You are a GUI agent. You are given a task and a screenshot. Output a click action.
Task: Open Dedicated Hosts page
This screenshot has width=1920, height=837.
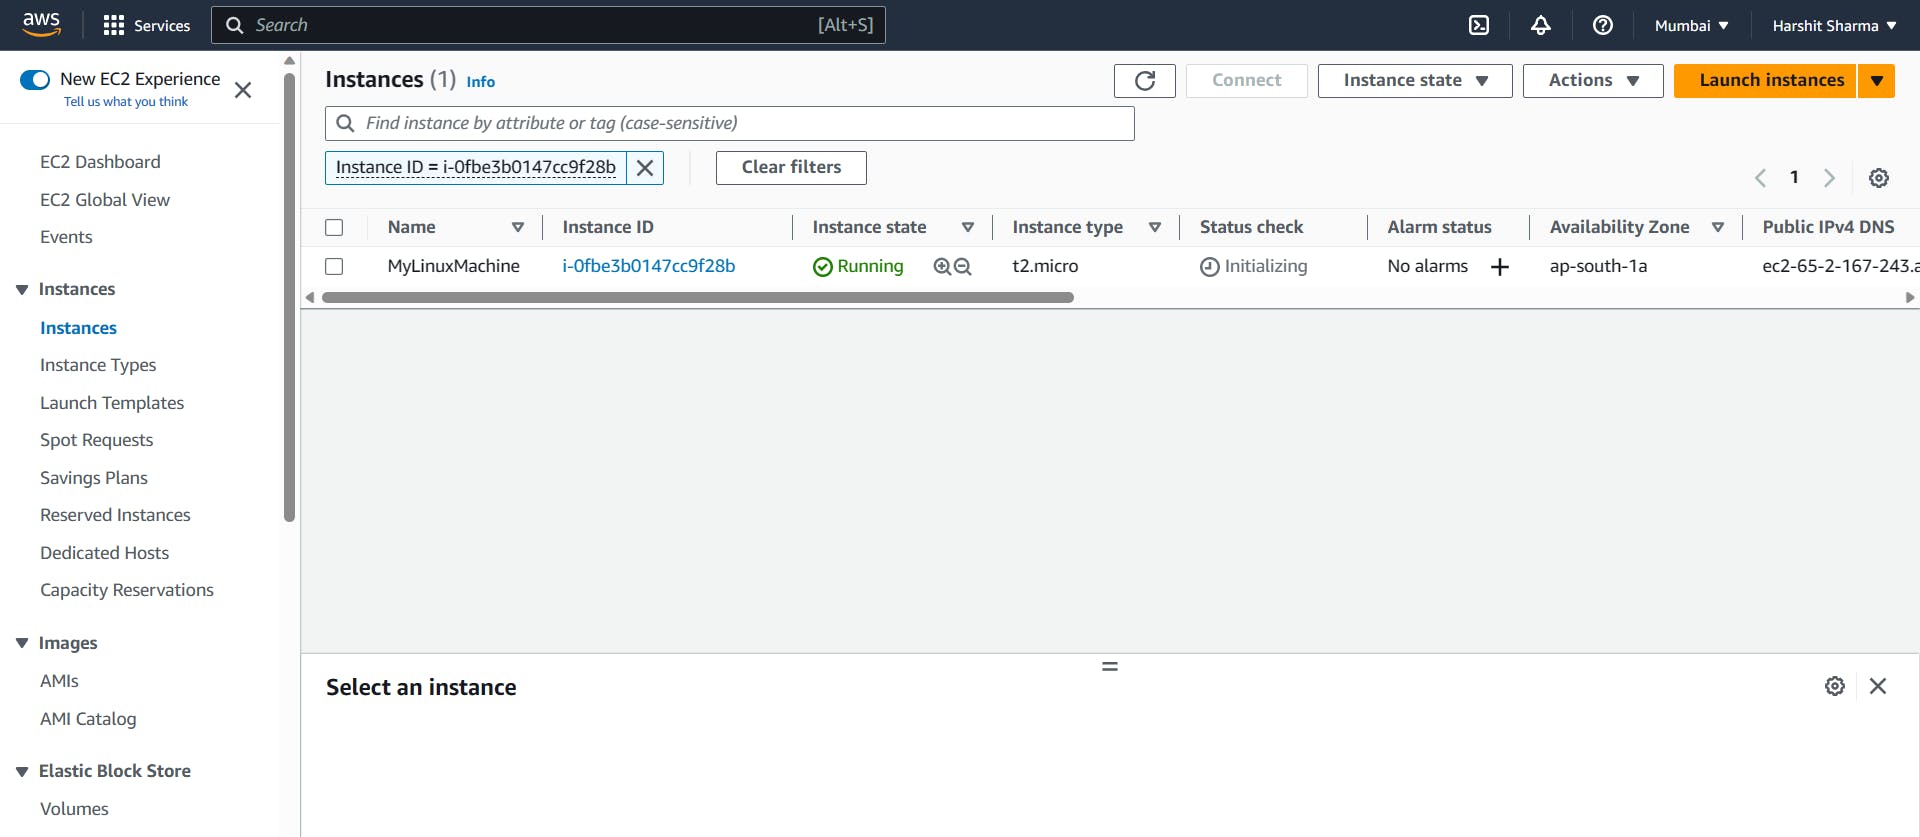pos(104,553)
